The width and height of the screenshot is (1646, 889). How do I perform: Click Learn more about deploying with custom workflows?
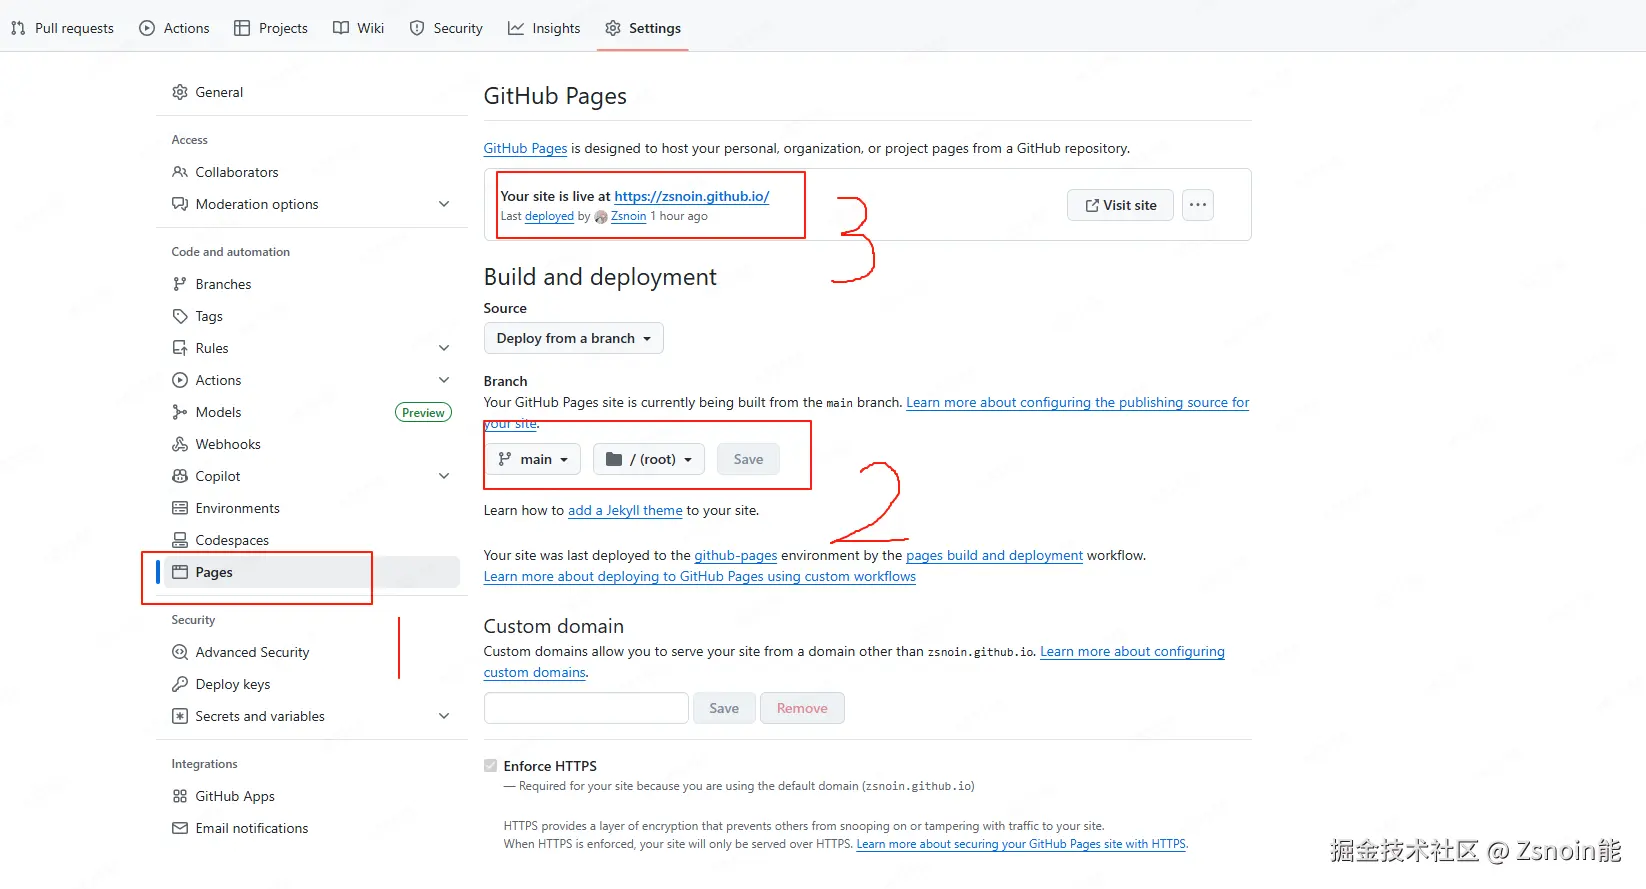coord(700,576)
